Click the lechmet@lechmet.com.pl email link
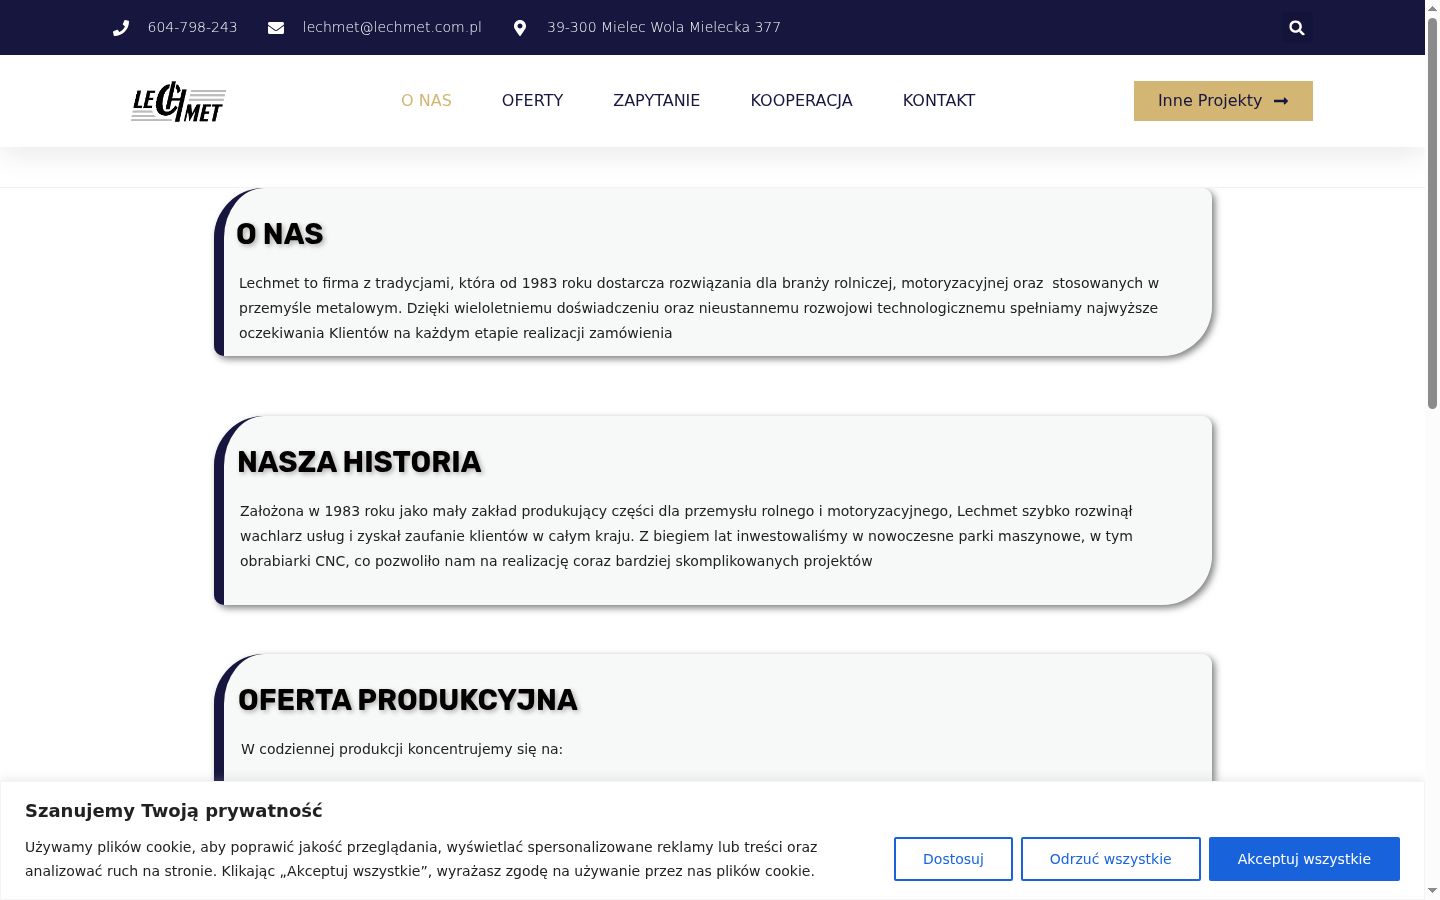The height and width of the screenshot is (900, 1440). (392, 28)
